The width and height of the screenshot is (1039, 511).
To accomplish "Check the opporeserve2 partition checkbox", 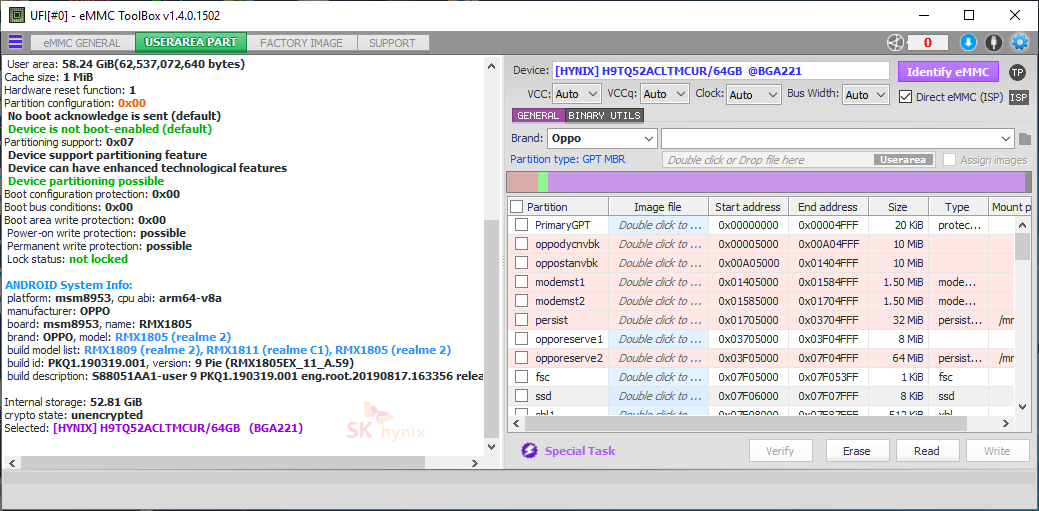I will point(521,359).
